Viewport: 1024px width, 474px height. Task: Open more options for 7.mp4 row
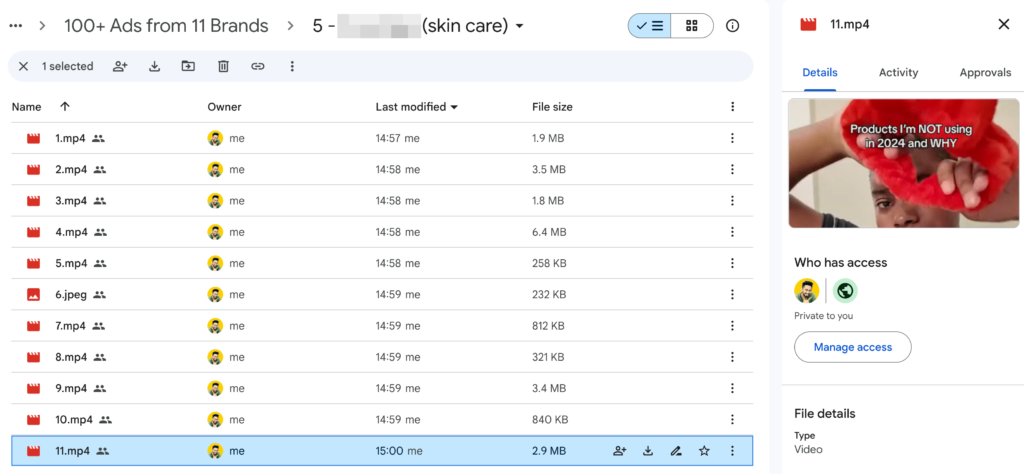(732, 326)
